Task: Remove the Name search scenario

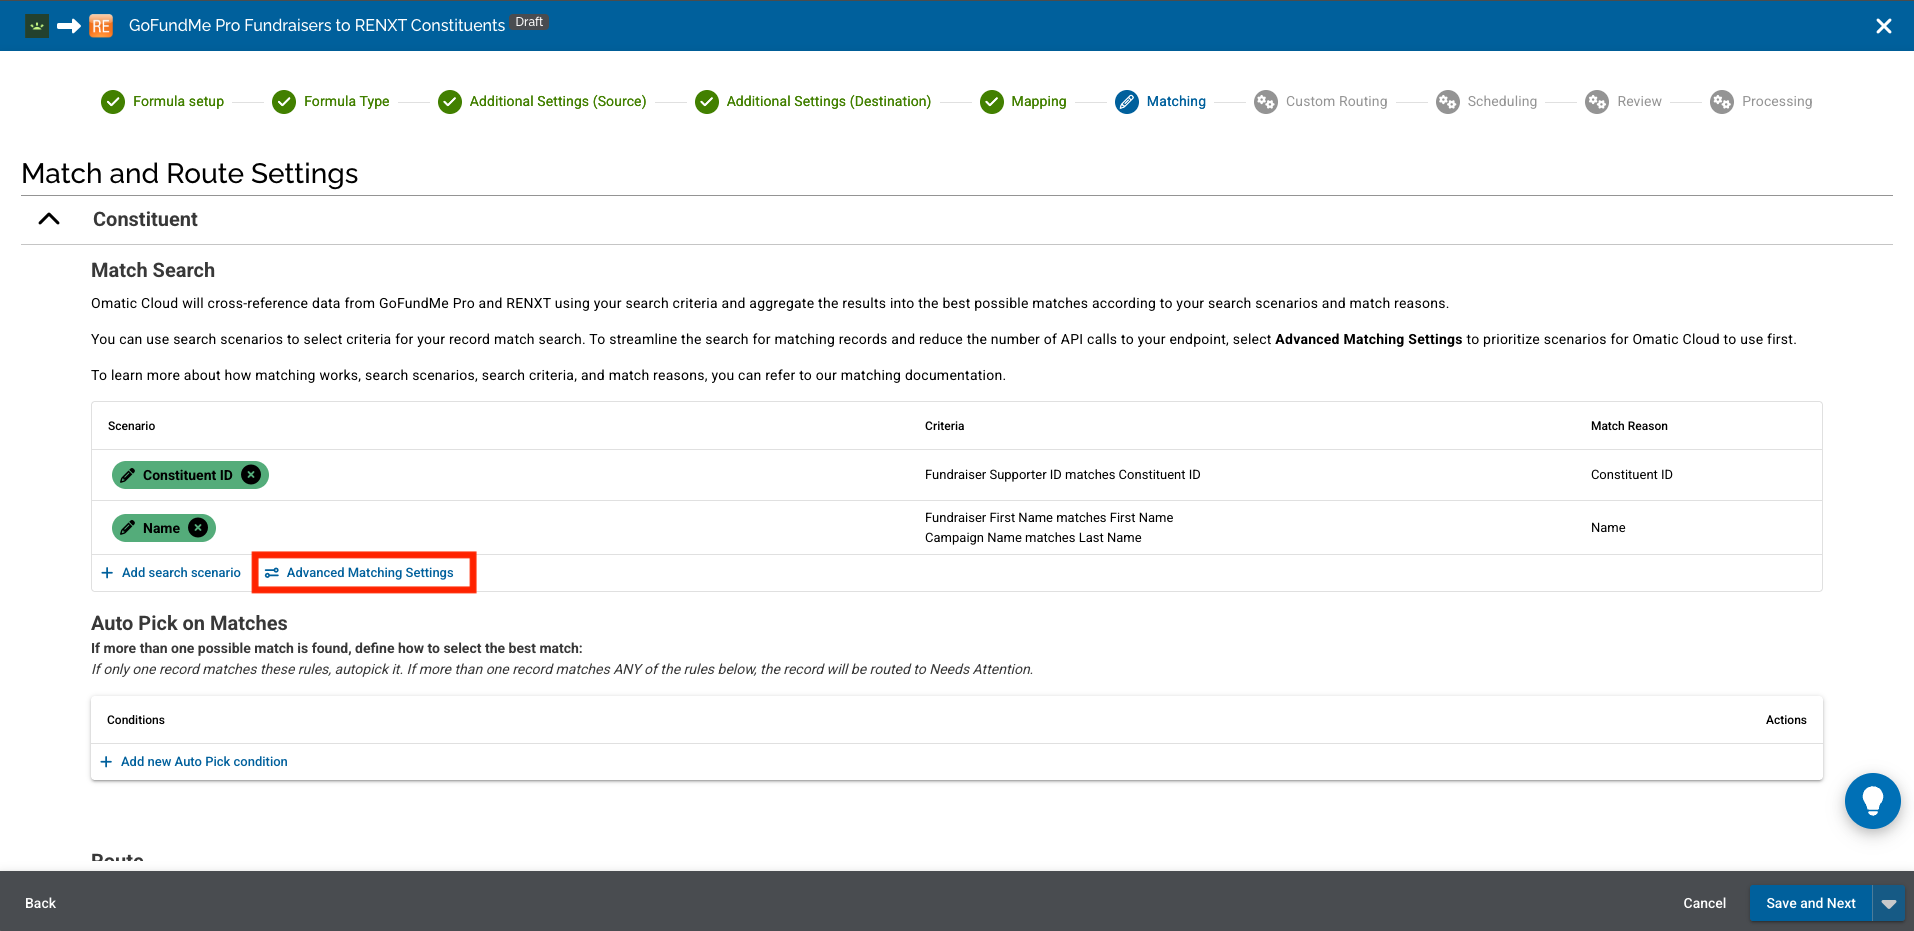Action: [x=199, y=528]
